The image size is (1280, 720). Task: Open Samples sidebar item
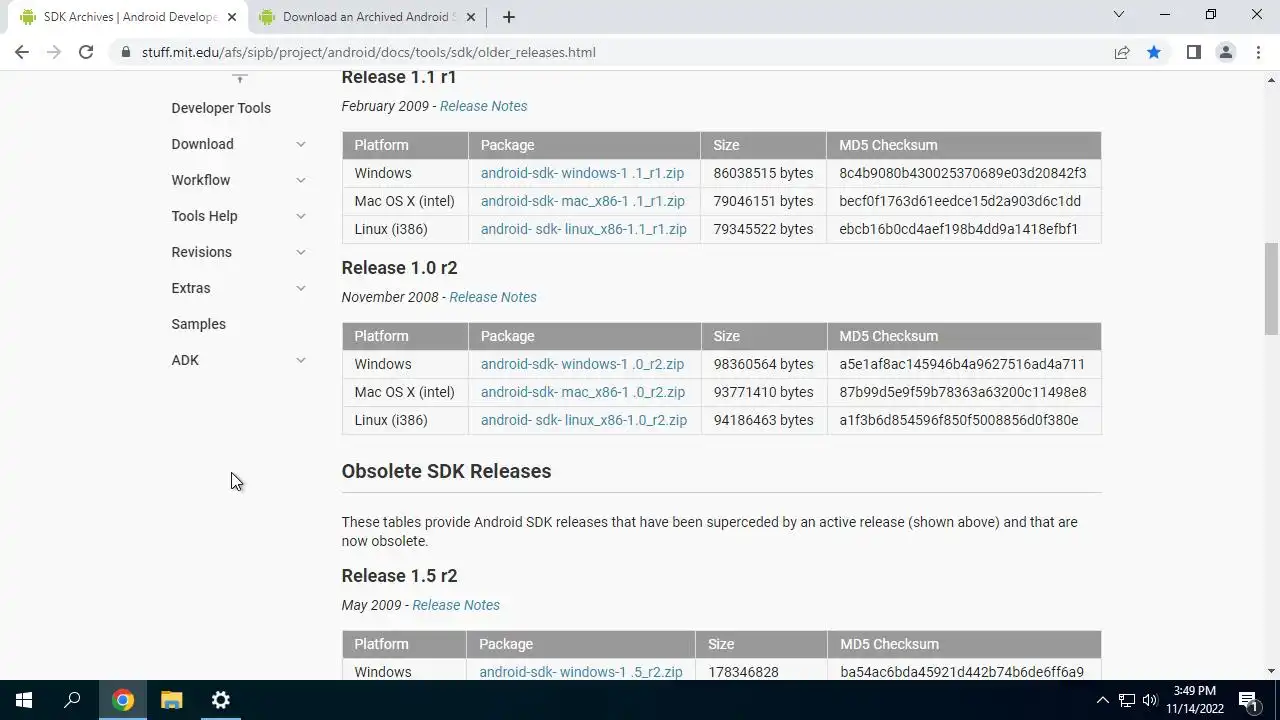(x=198, y=324)
